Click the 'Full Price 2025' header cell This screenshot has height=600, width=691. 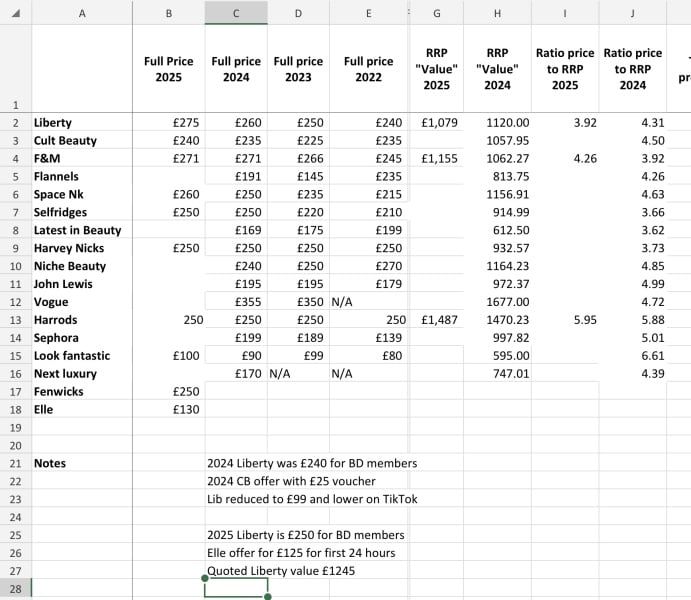(x=169, y=69)
